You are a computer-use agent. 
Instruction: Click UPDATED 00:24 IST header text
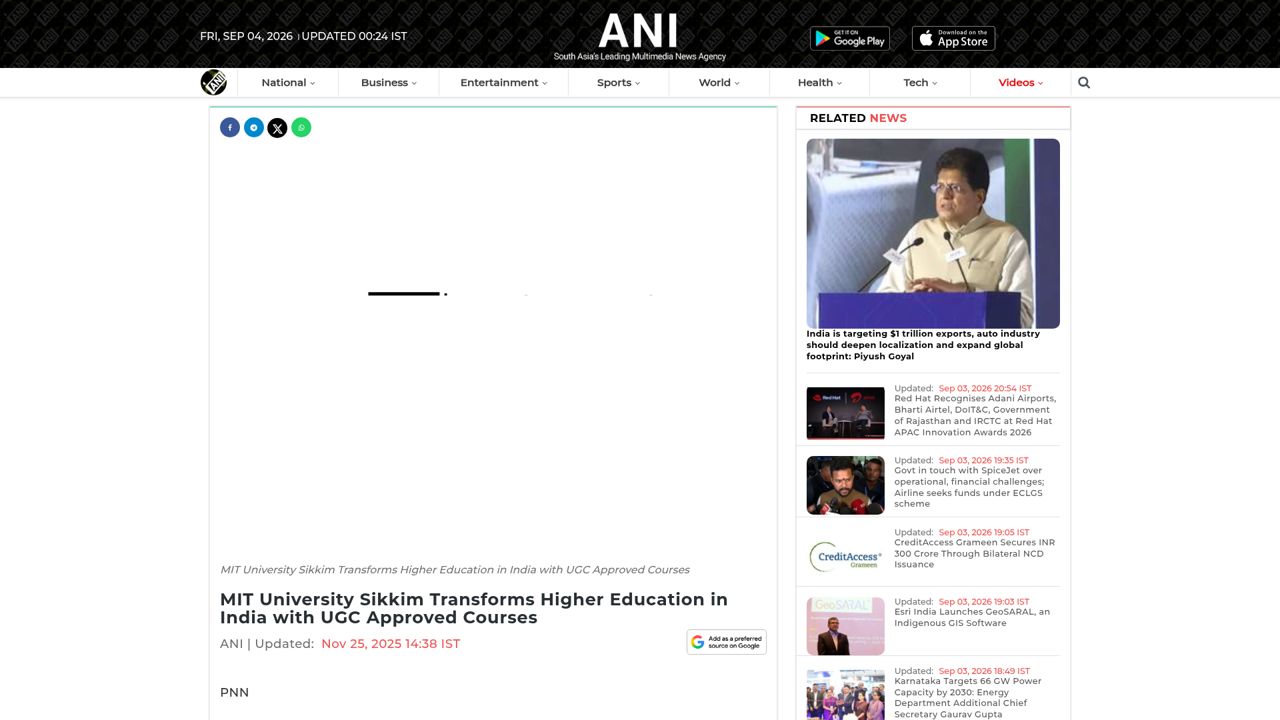354,36
